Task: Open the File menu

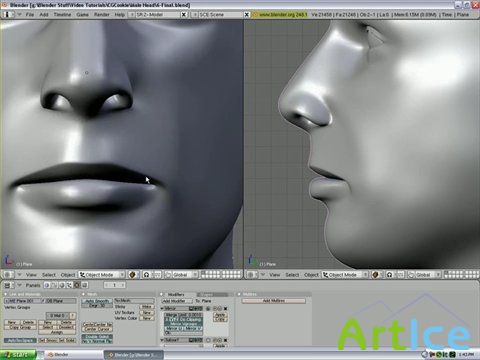Action: (30, 15)
